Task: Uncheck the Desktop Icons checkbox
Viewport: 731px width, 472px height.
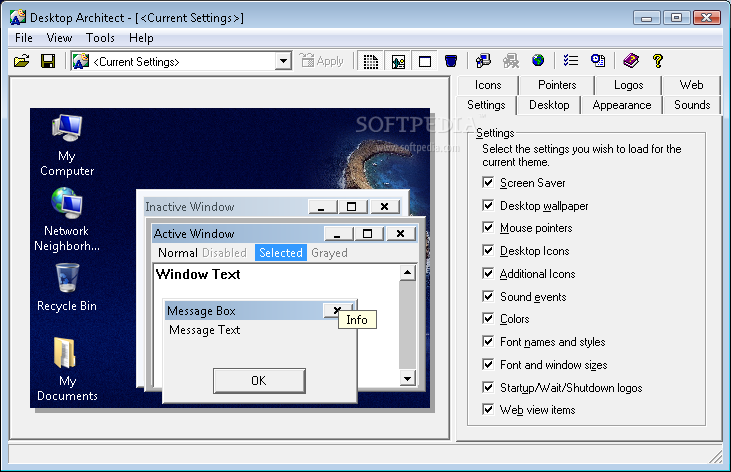Action: coord(488,250)
